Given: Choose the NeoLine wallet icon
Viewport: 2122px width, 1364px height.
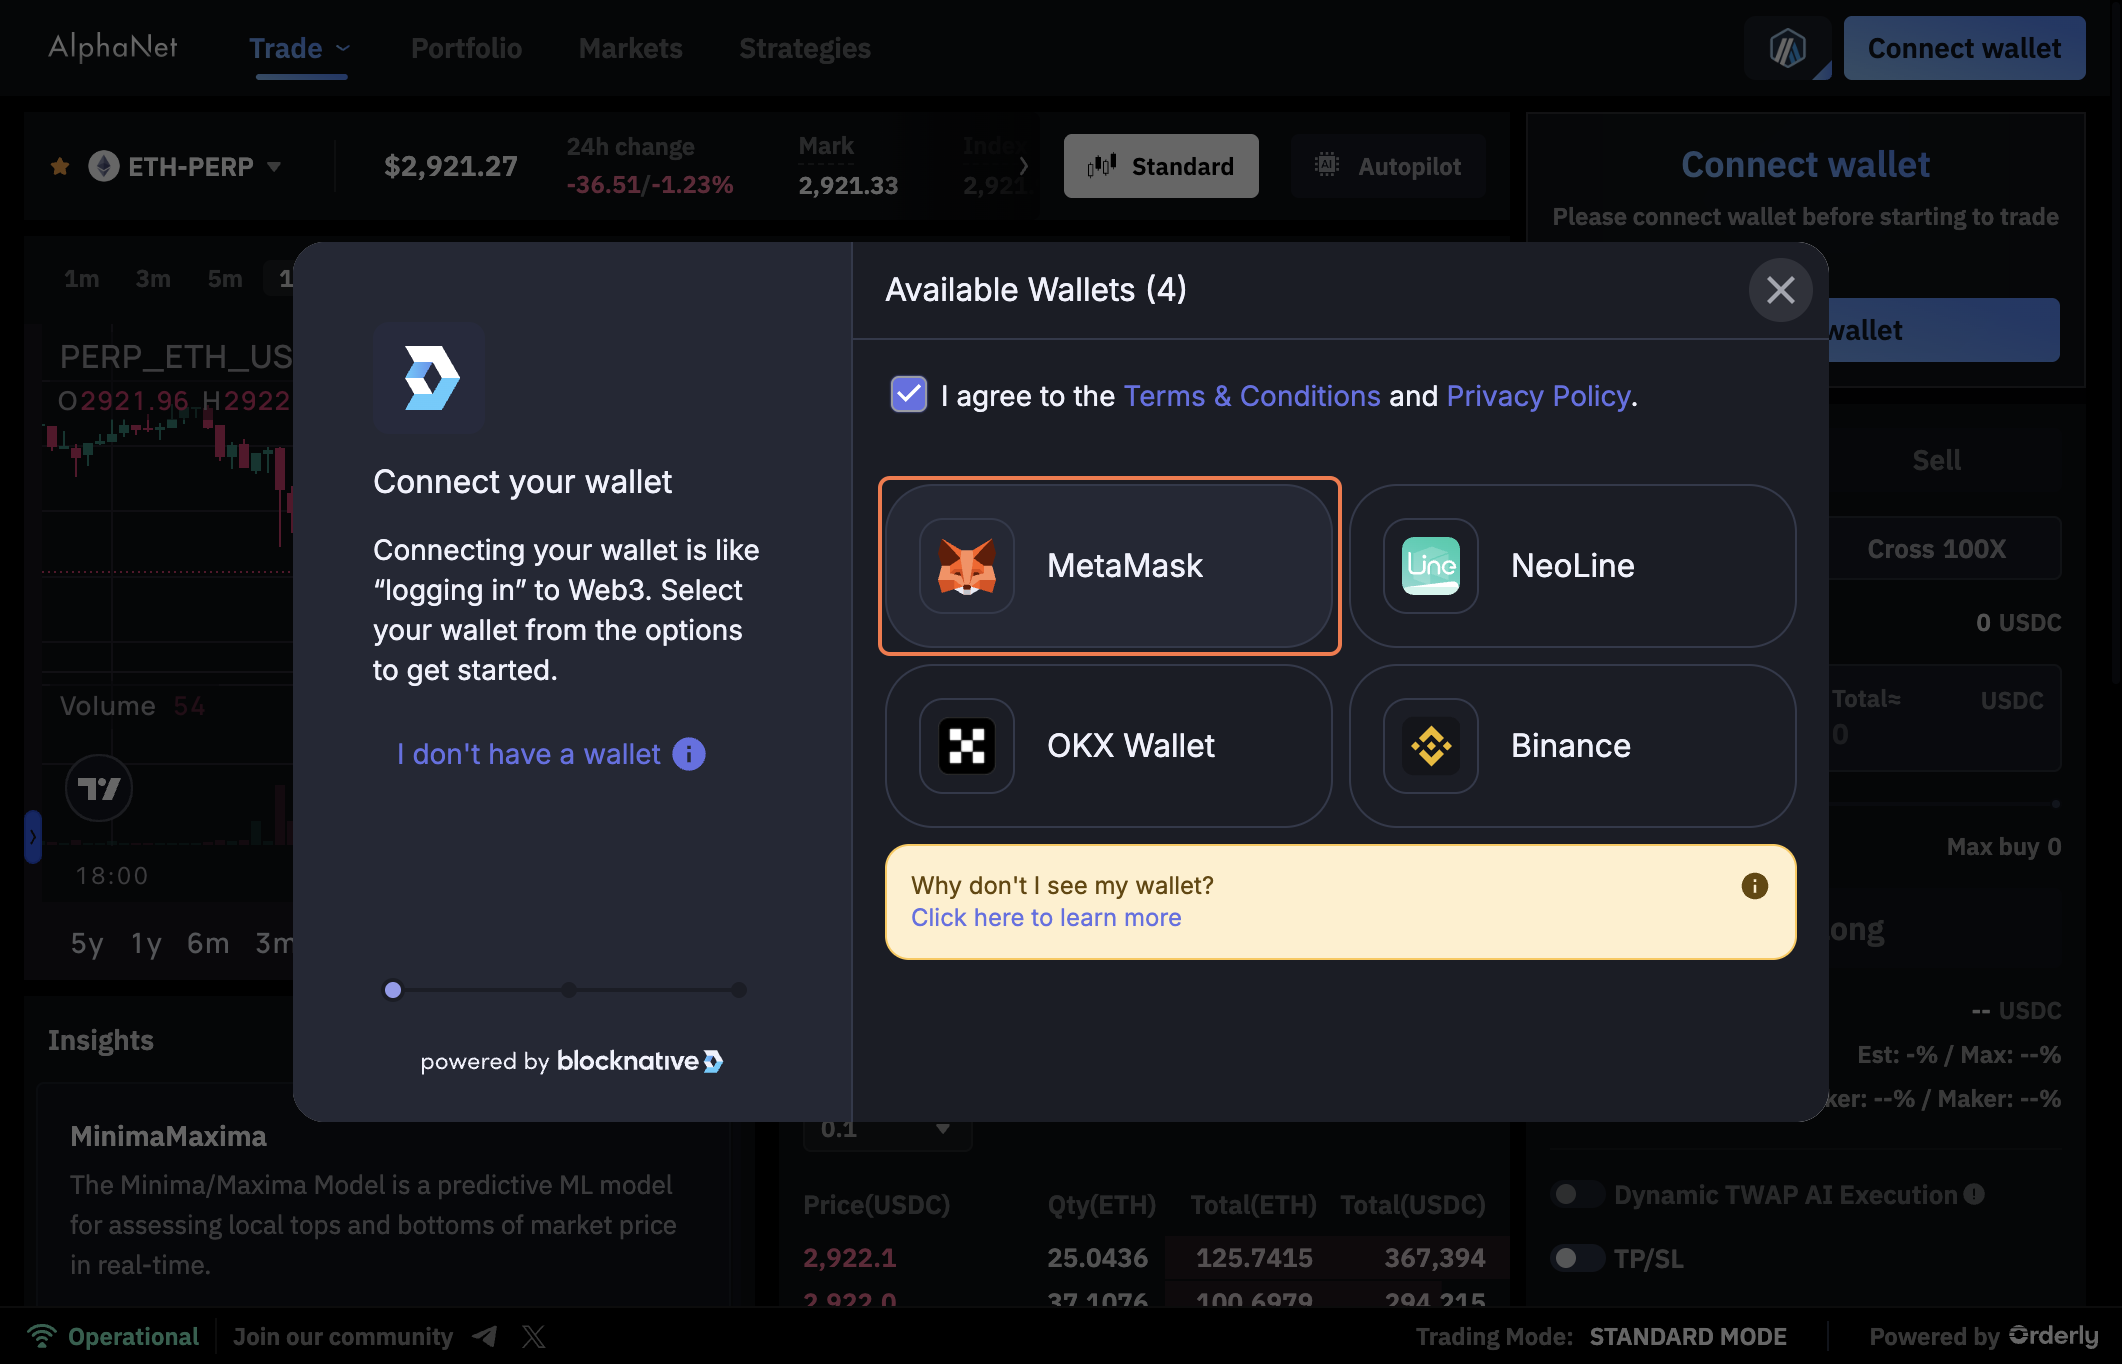Looking at the screenshot, I should click(1430, 566).
